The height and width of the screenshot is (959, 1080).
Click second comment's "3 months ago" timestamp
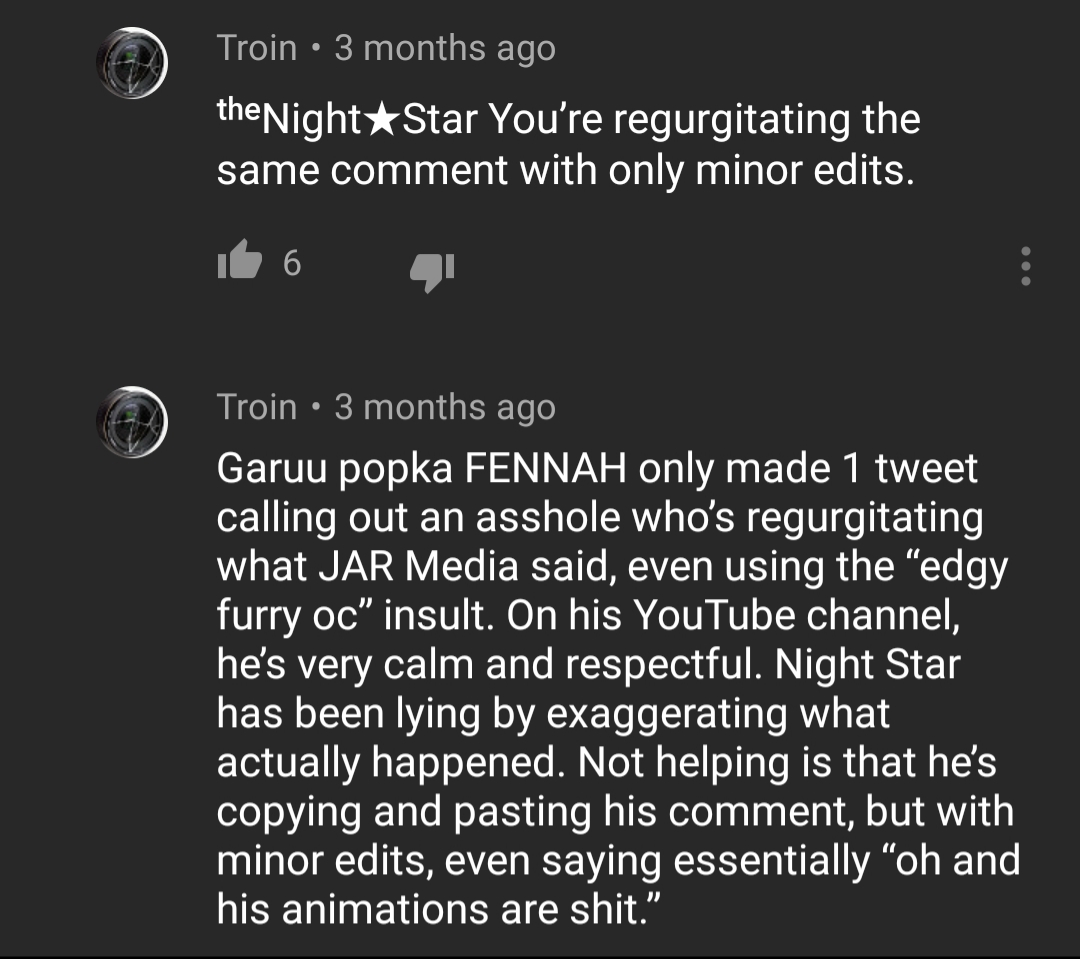point(444,407)
